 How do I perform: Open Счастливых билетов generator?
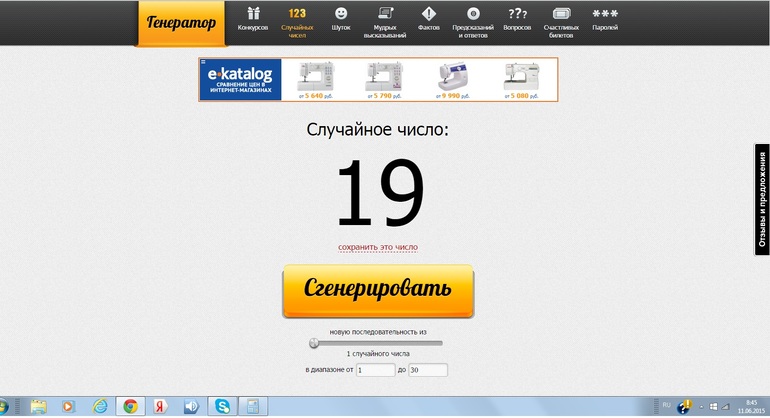(x=562, y=22)
